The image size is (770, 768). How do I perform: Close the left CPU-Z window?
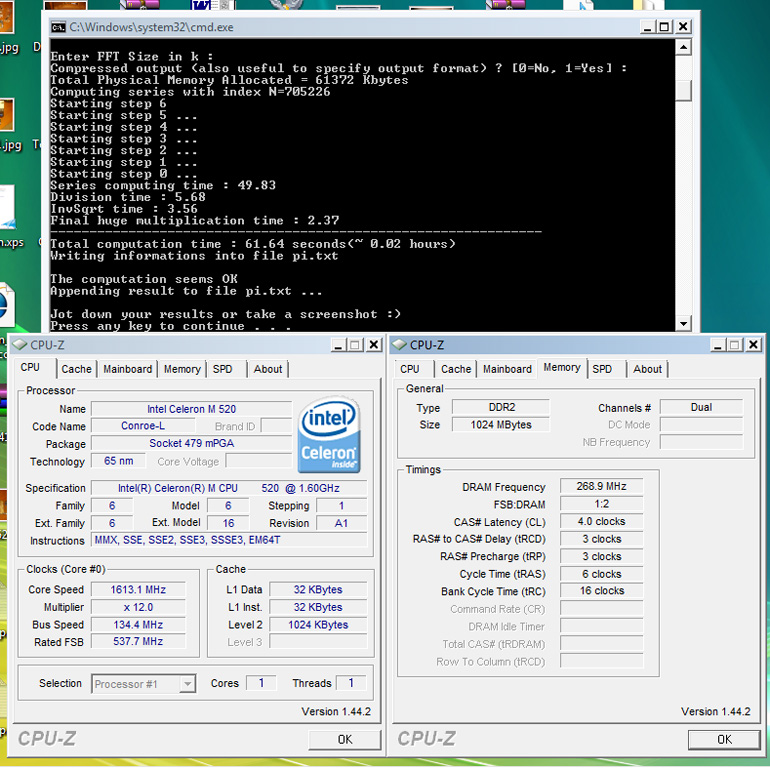374,345
